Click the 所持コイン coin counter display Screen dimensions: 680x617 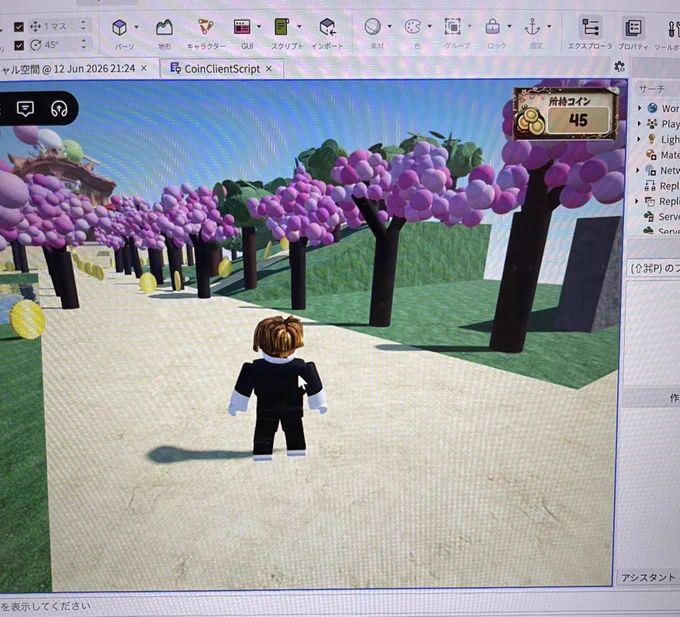point(566,114)
